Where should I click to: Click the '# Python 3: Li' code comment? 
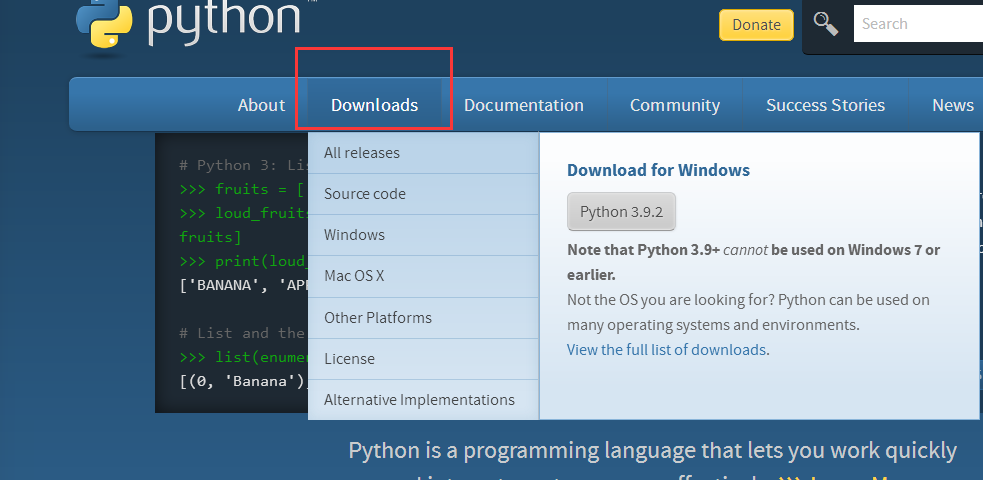tap(244, 165)
